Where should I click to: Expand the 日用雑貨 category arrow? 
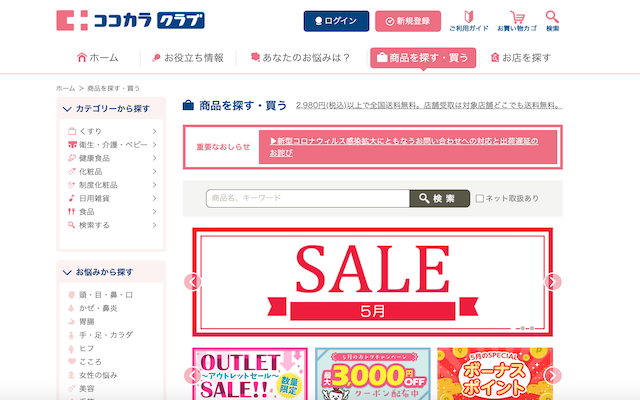click(155, 198)
